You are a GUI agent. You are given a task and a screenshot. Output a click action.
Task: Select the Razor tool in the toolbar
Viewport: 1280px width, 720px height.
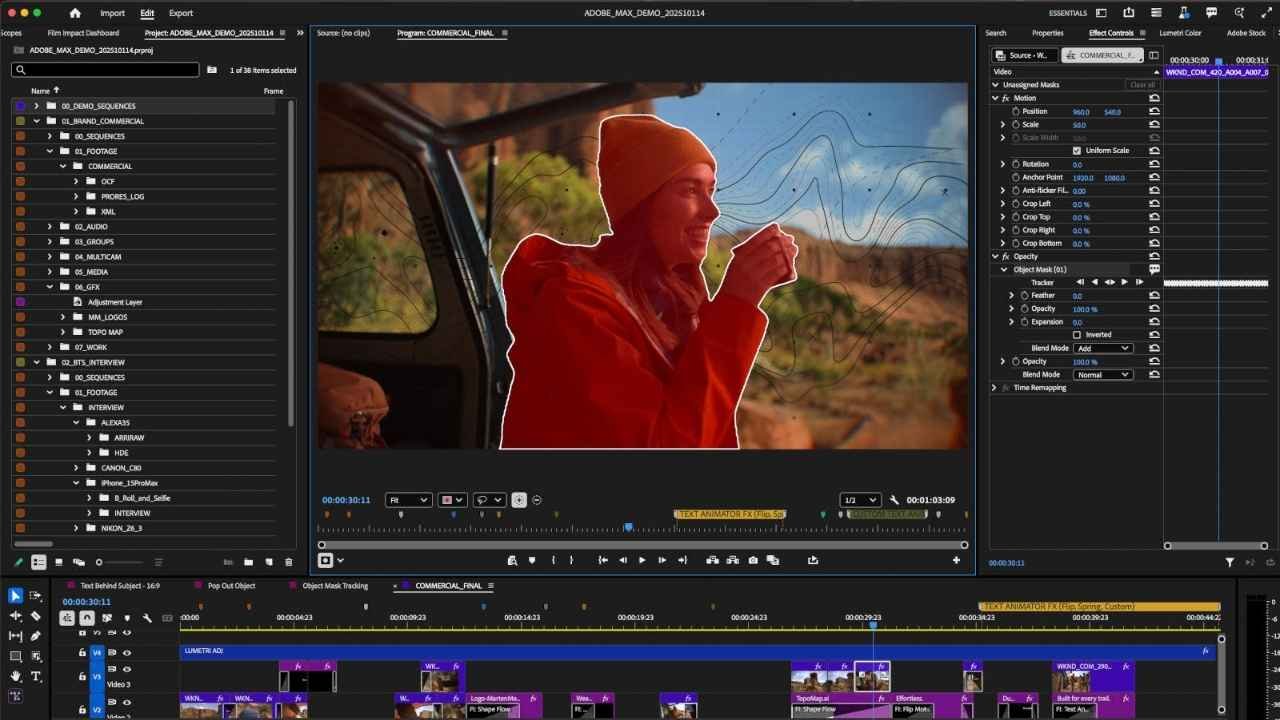pyautogui.click(x=36, y=617)
